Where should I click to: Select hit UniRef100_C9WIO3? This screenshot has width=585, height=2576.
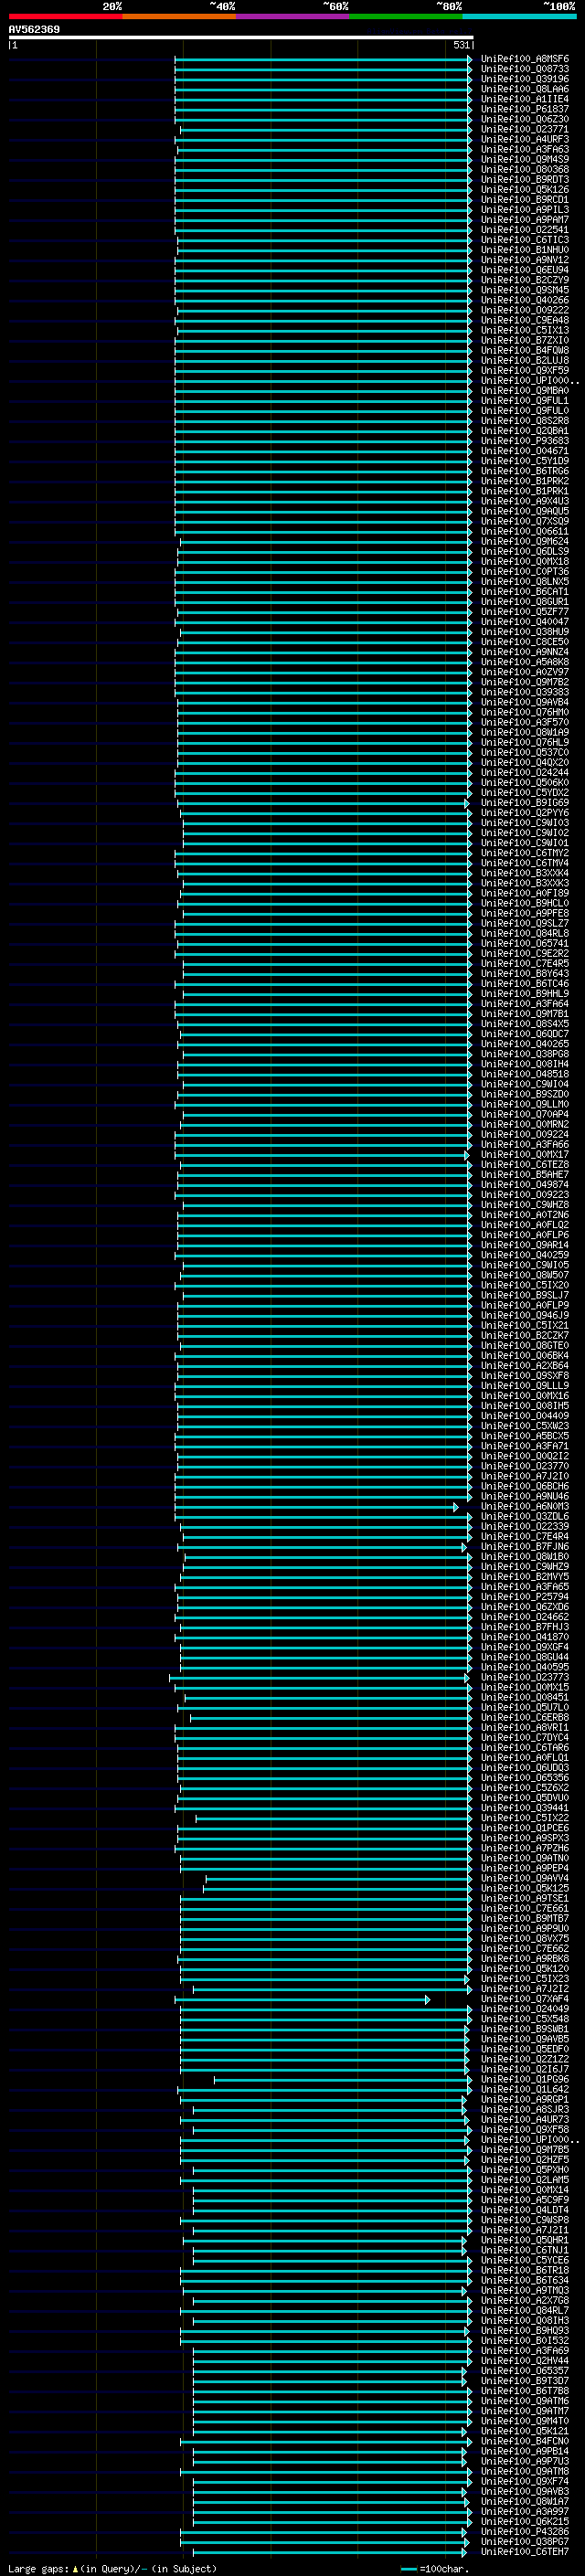[x=525, y=823]
